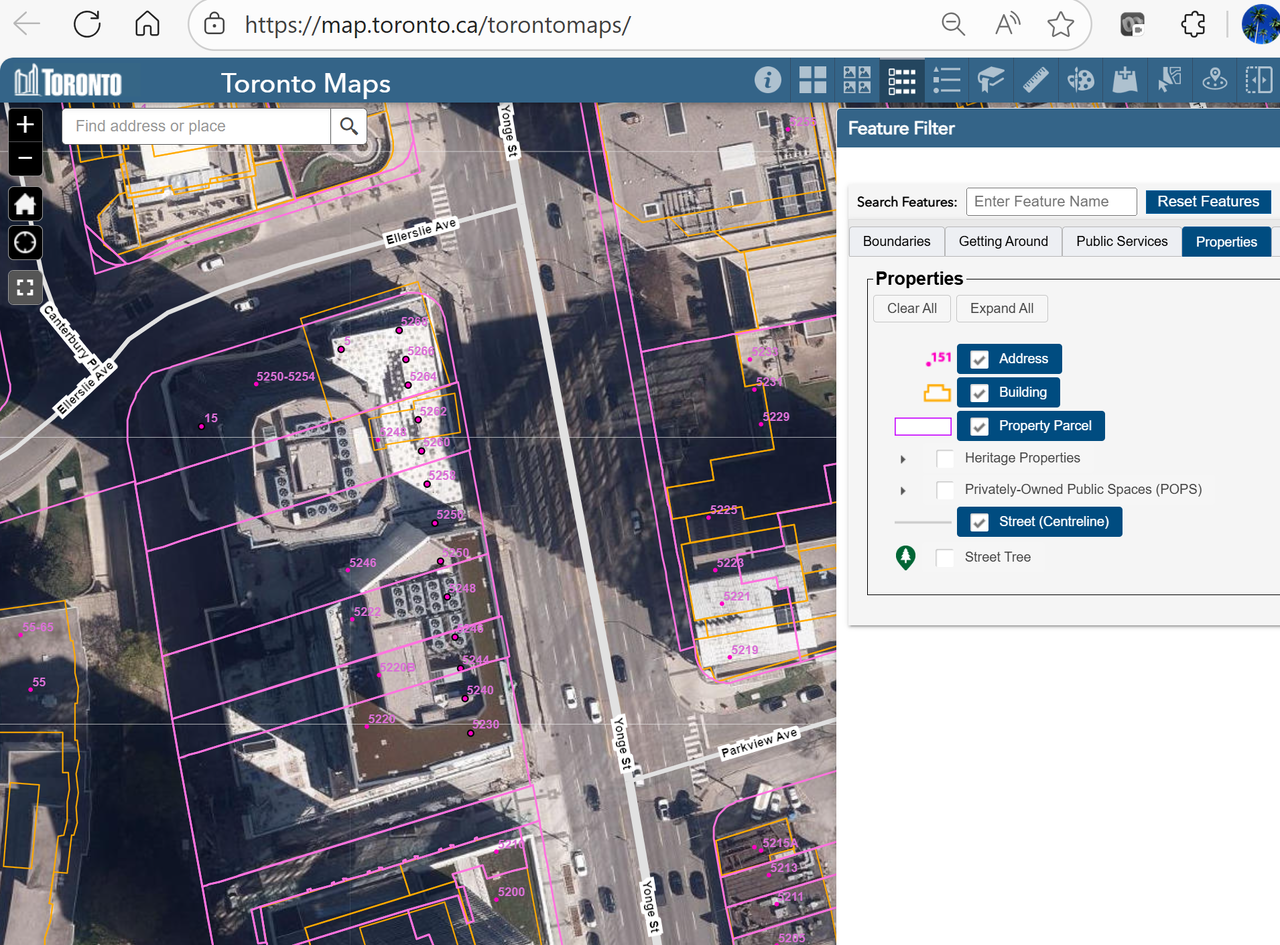Open the aerial imagery gallery icon

tap(857, 80)
